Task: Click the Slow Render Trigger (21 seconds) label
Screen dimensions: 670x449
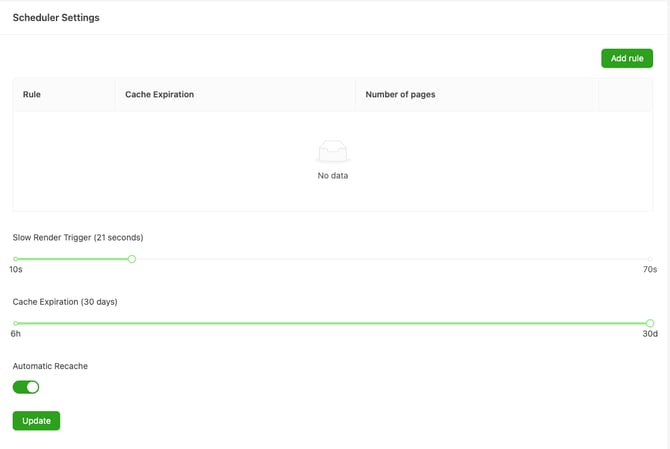Action: [78, 238]
